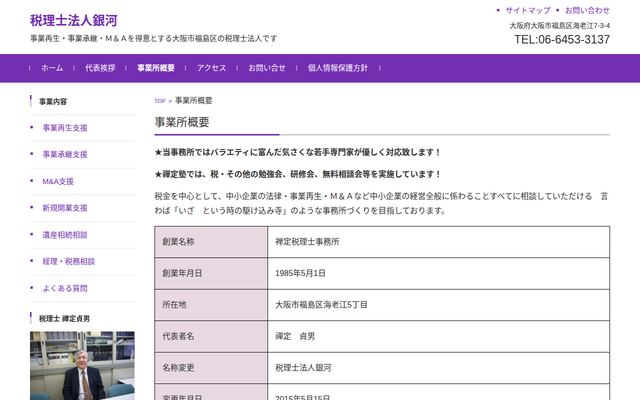
Task: Click the 事業所概要 page heading
Action: 182,122
